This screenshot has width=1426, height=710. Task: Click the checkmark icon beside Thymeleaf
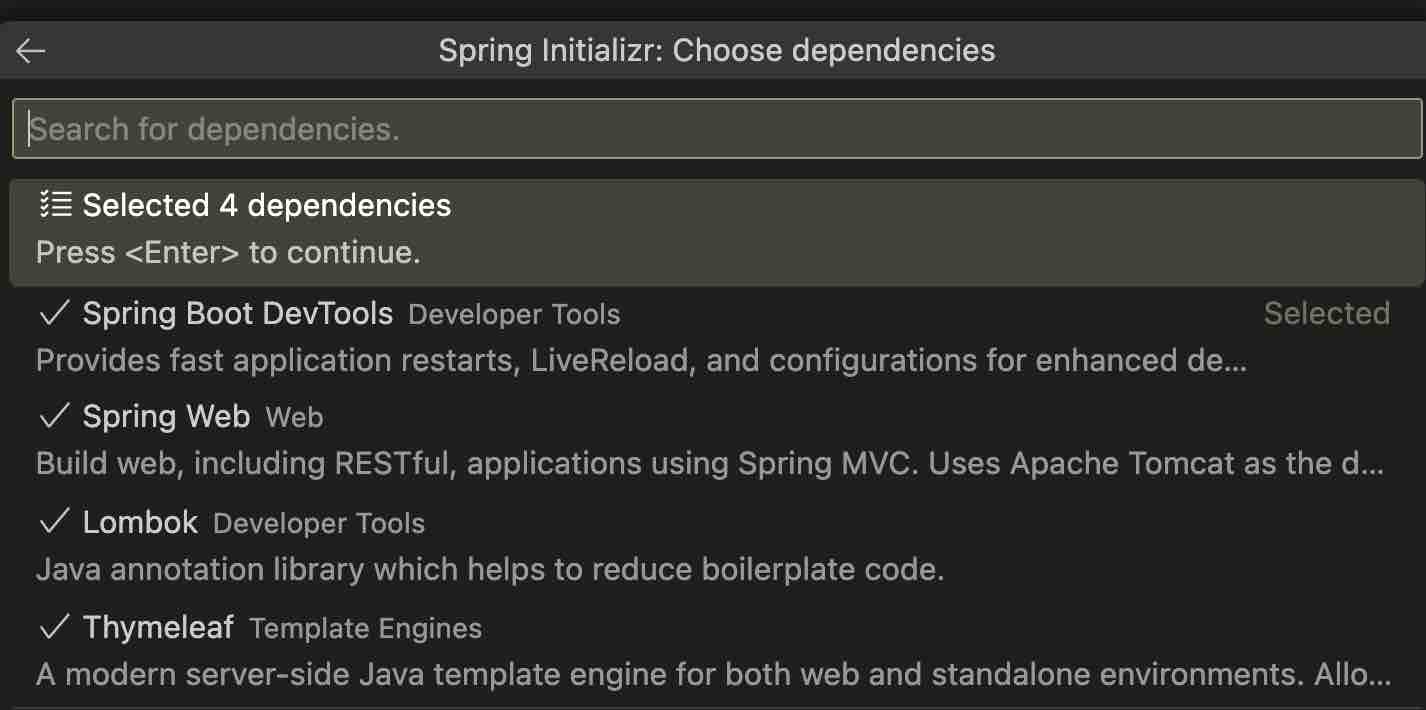(53, 627)
